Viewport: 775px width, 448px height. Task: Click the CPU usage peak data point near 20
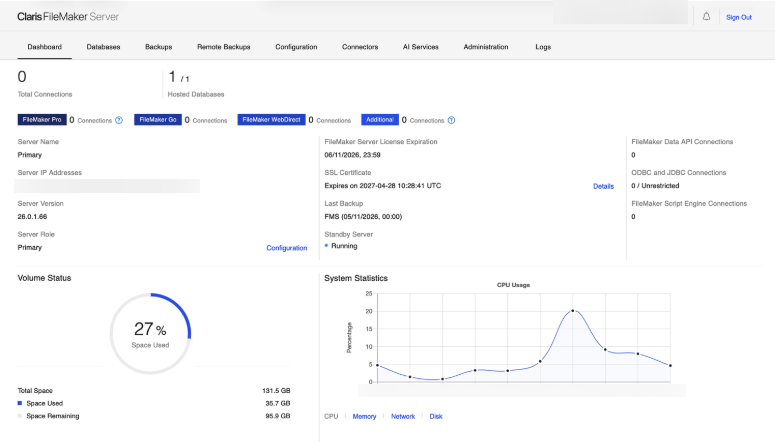tap(573, 311)
